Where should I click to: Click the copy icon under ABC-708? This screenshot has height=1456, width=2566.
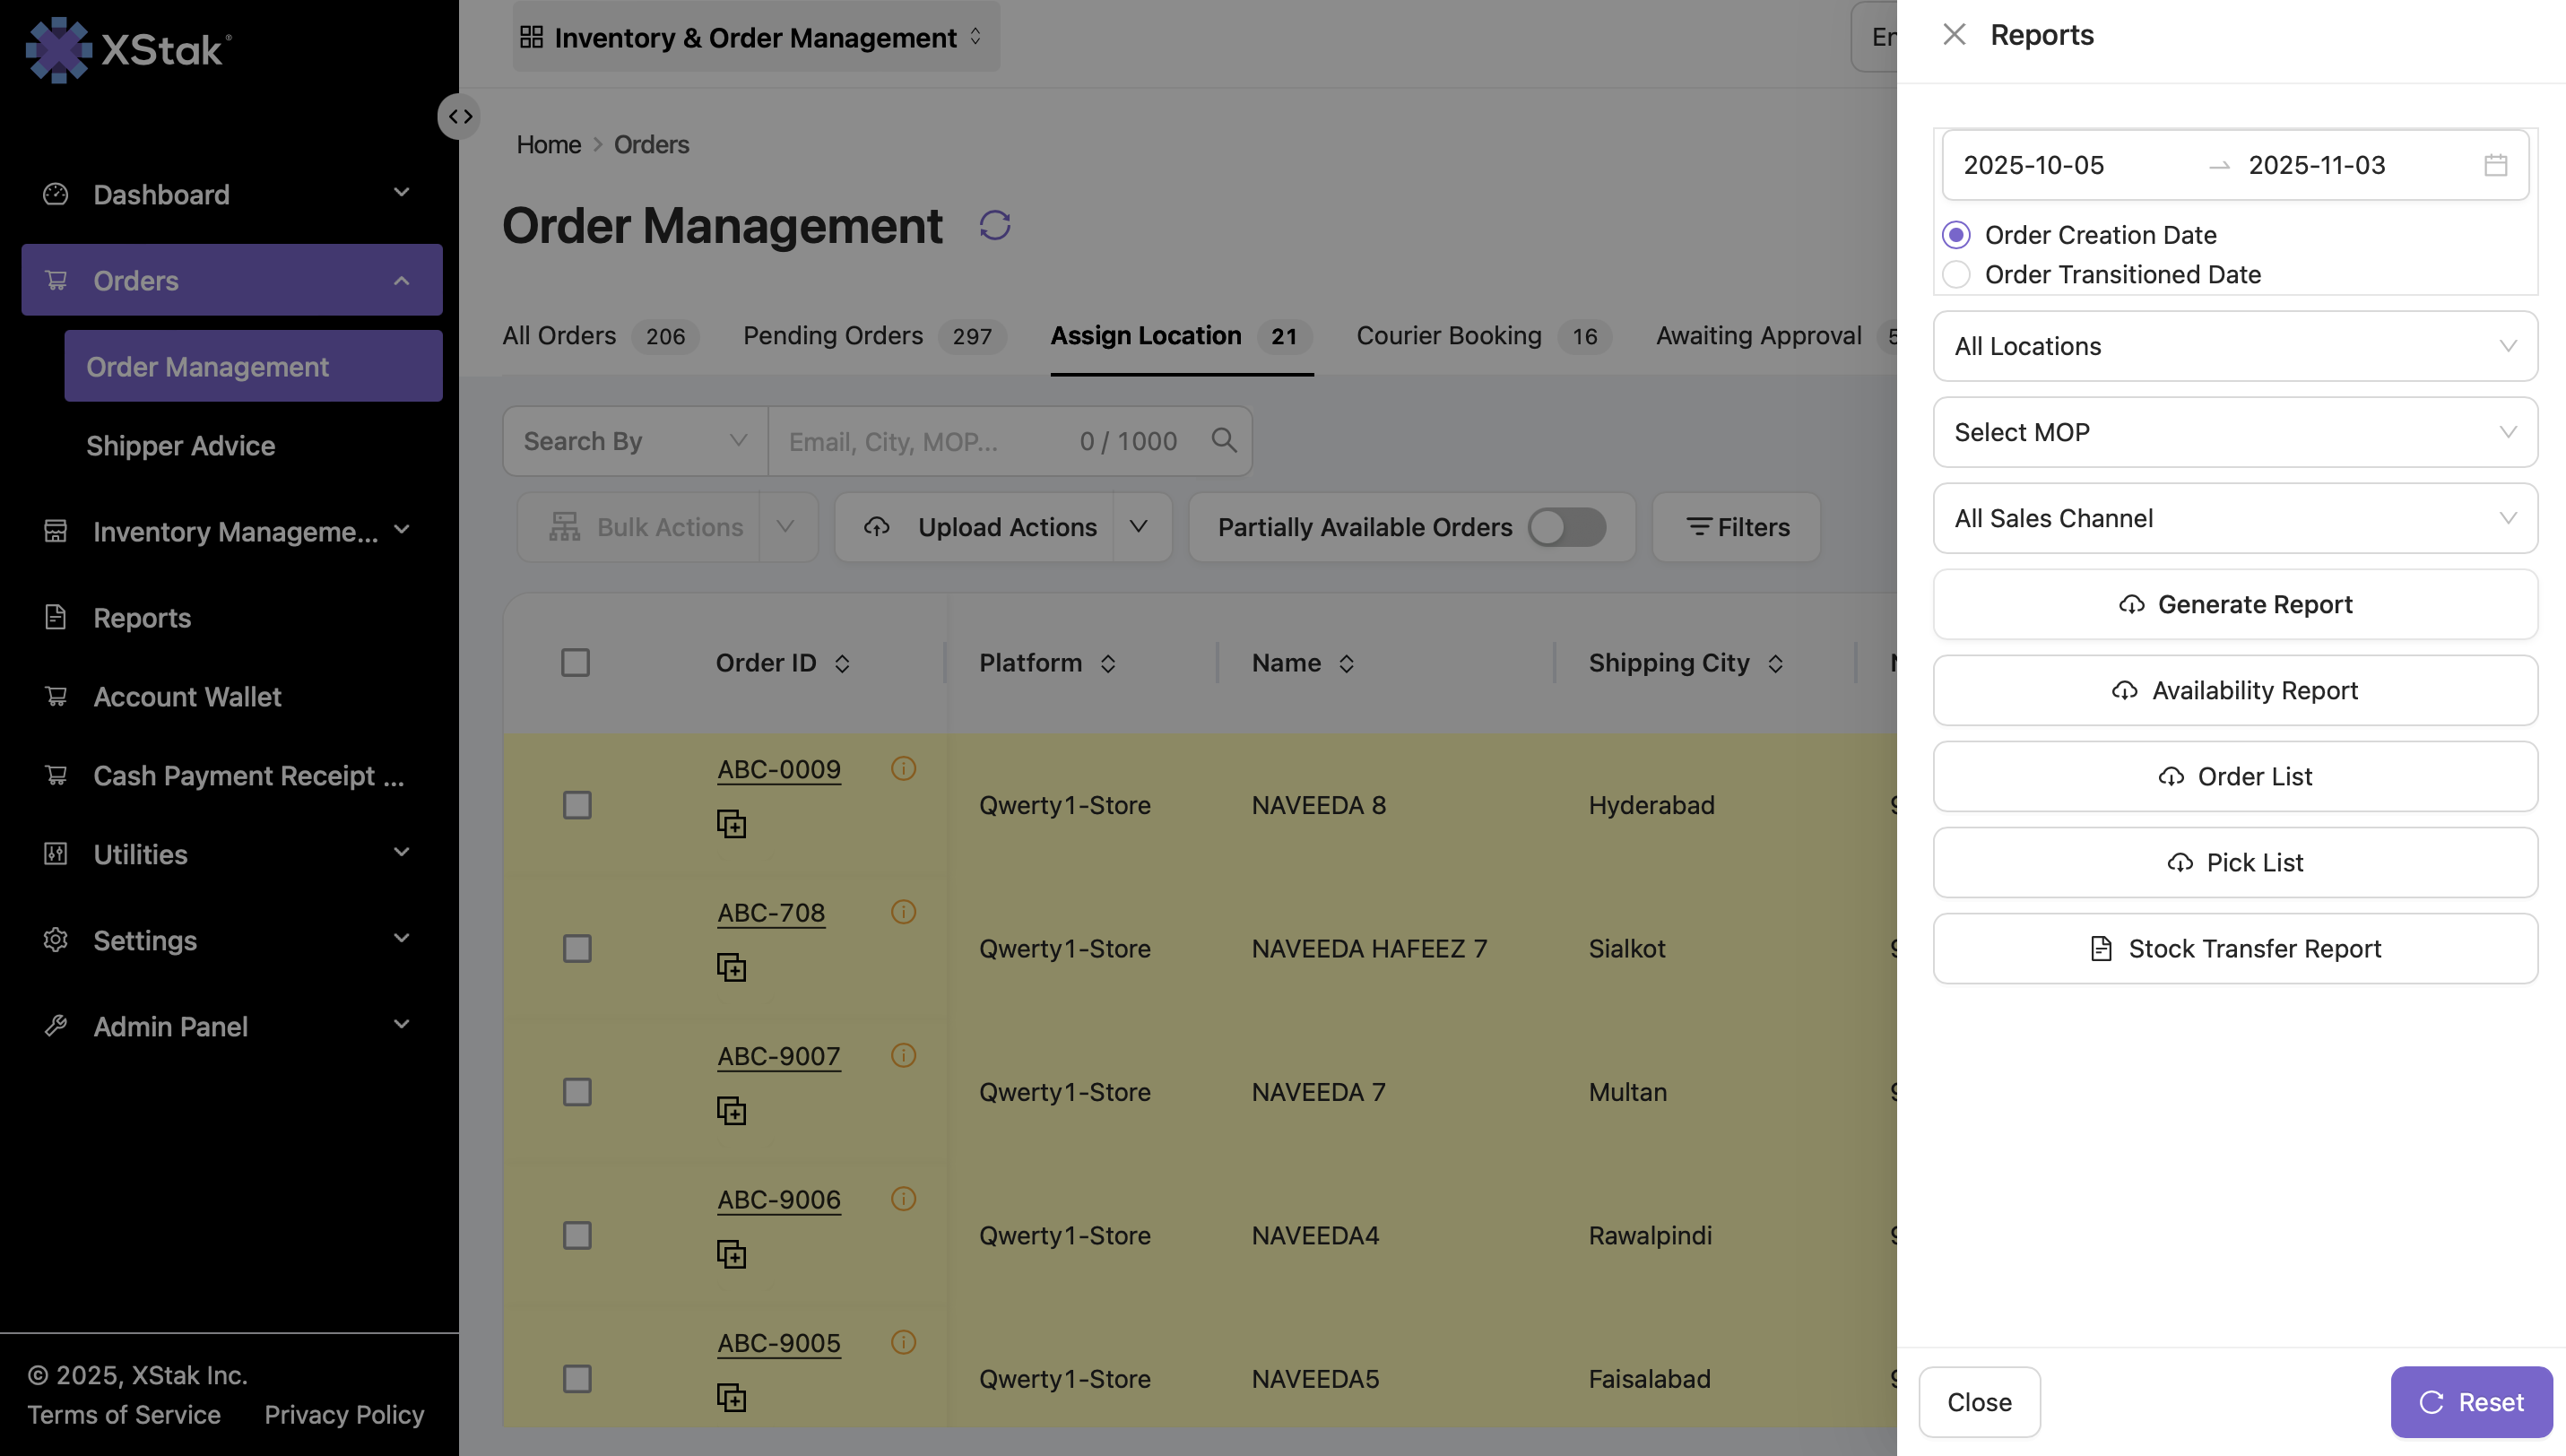click(731, 968)
